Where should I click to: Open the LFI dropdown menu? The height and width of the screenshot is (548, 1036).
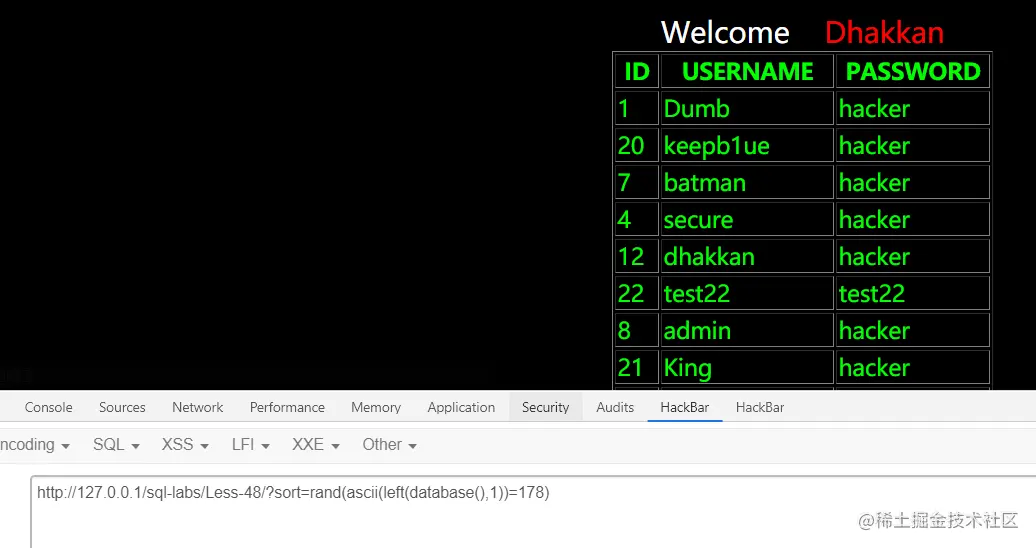pyautogui.click(x=250, y=444)
